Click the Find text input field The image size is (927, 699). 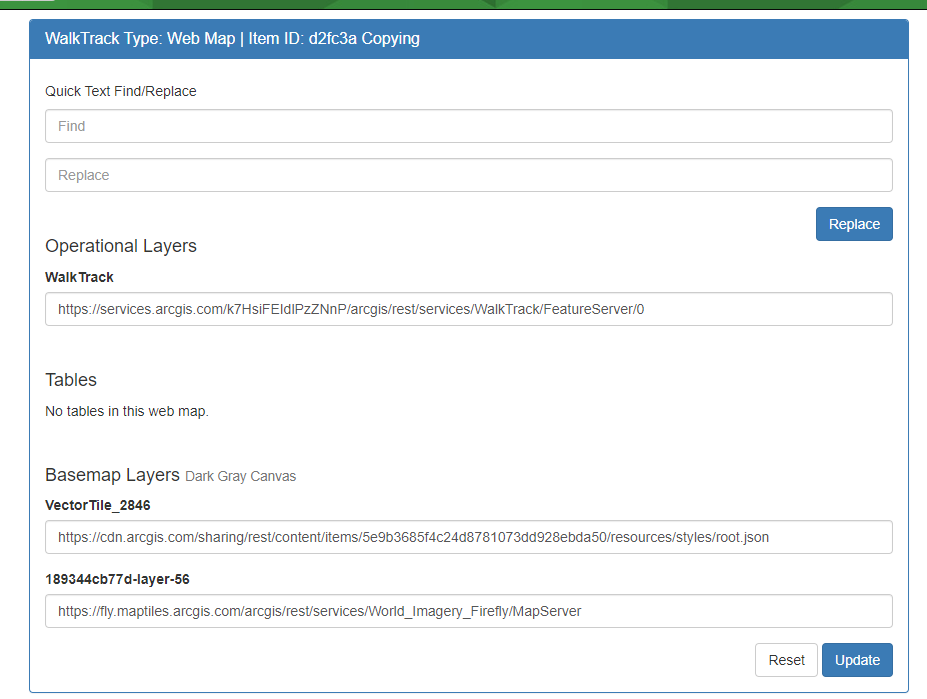[x=468, y=126]
